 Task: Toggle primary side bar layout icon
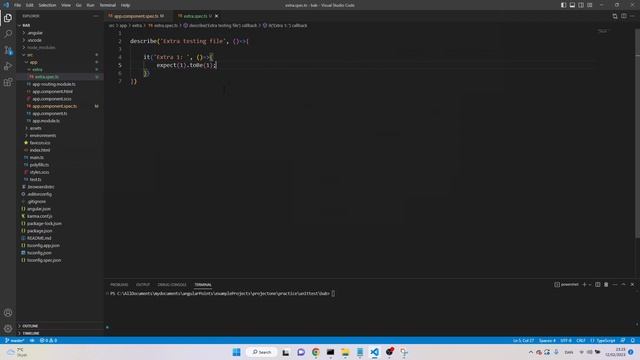(x=564, y=5)
